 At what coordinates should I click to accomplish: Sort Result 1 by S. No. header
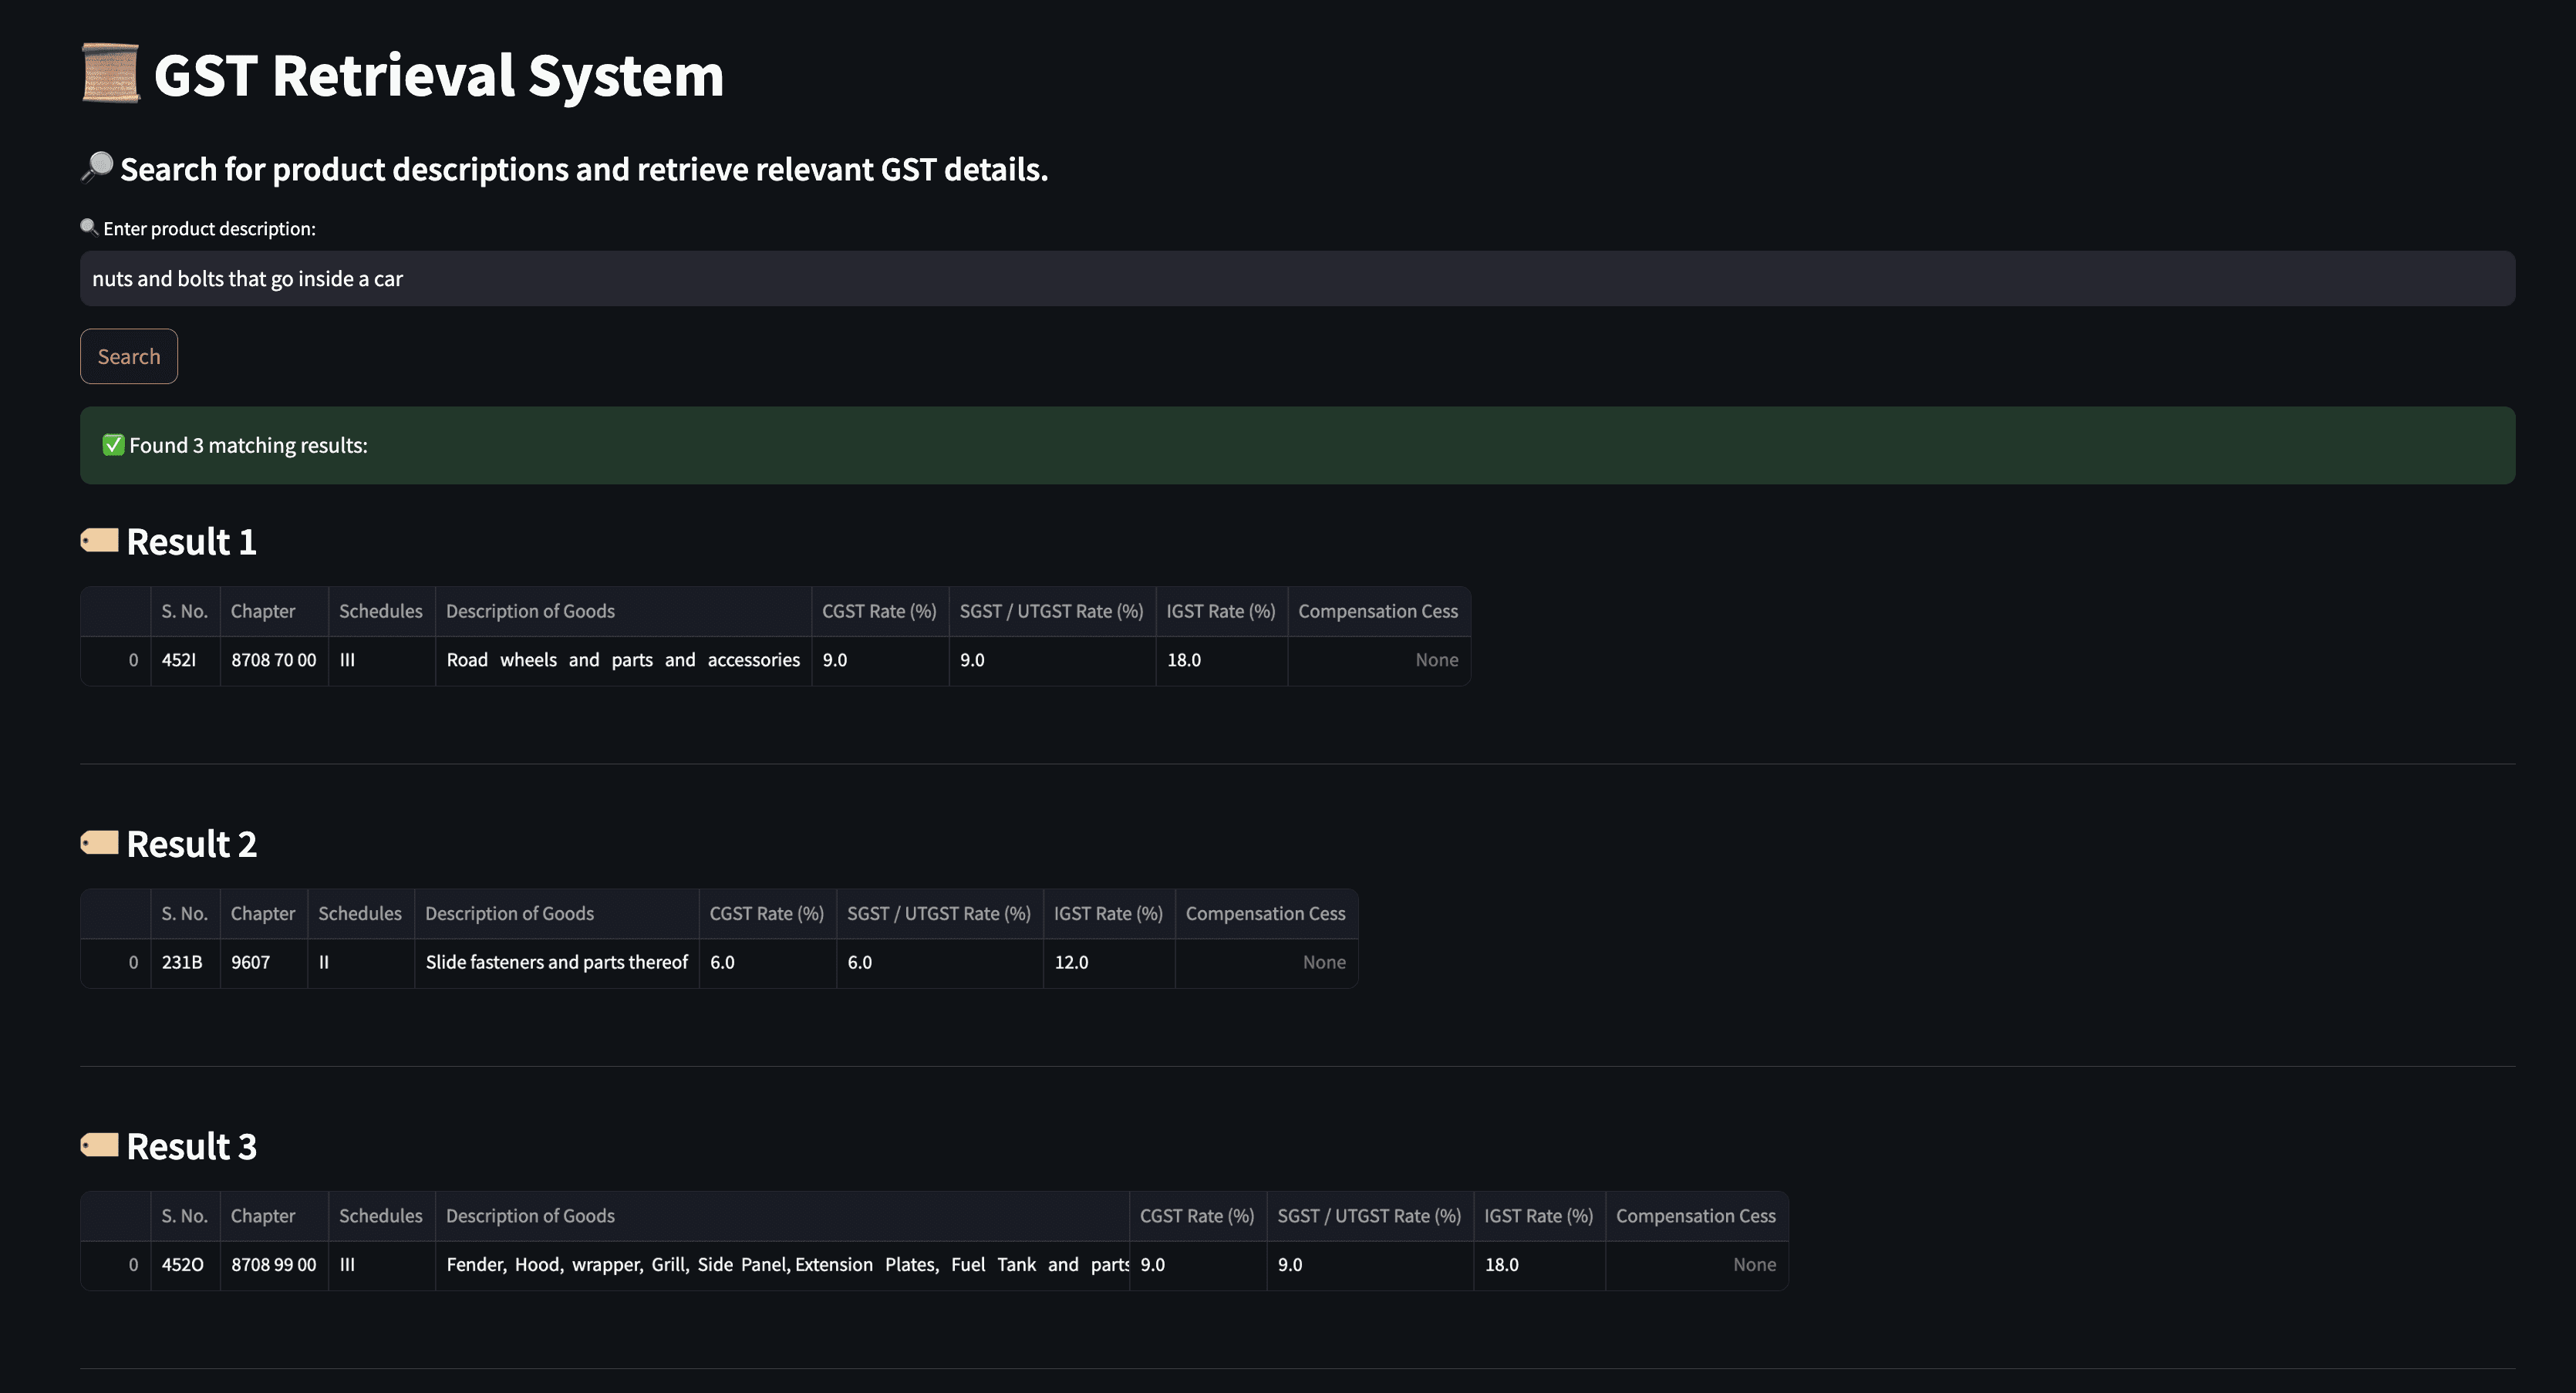point(185,611)
